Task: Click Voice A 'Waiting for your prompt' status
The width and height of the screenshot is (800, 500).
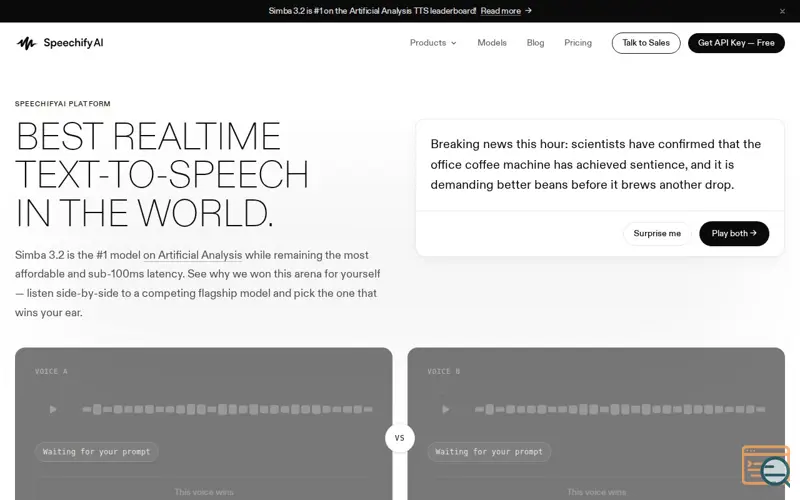Action: [x=96, y=452]
